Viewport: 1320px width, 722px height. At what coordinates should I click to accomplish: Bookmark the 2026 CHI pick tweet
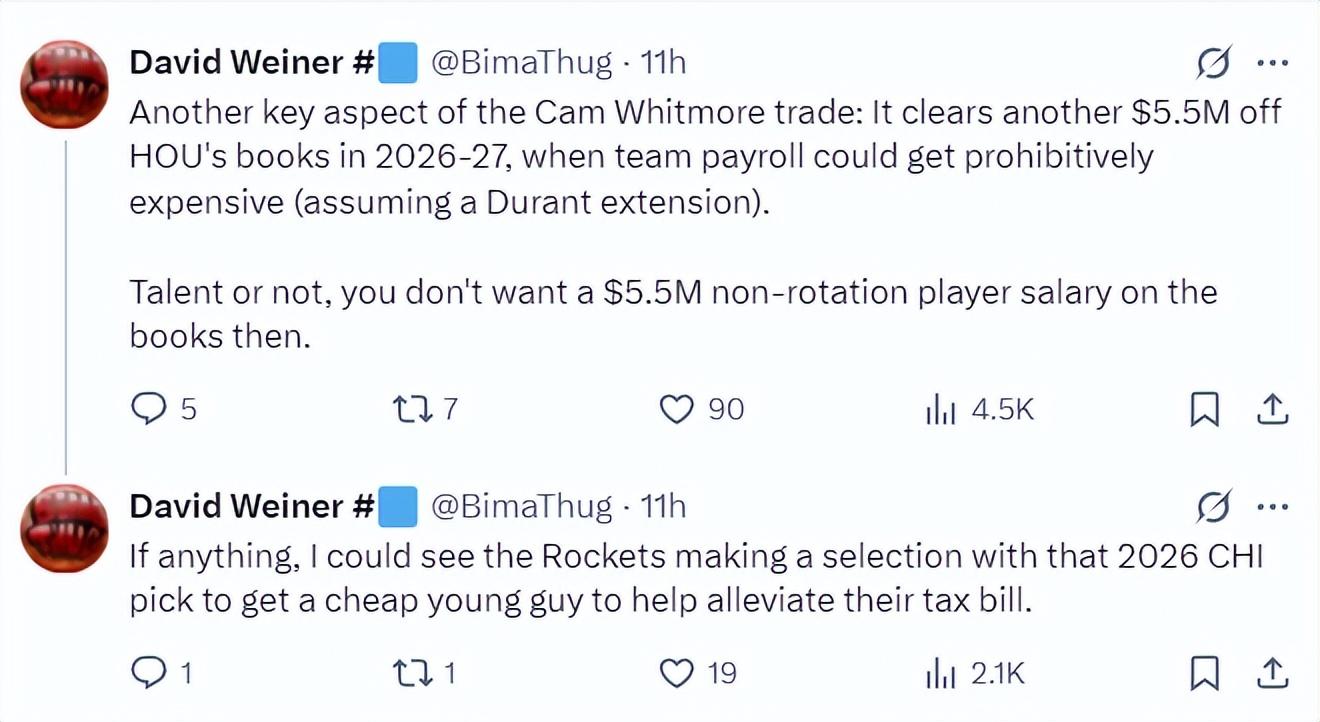click(x=1205, y=675)
